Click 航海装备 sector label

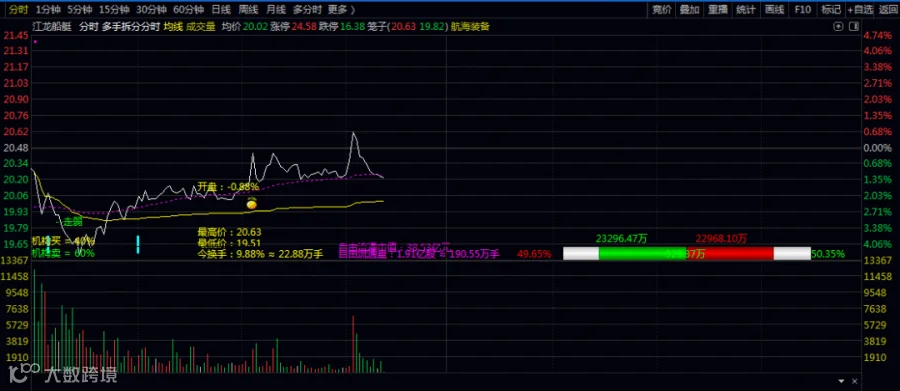point(471,26)
